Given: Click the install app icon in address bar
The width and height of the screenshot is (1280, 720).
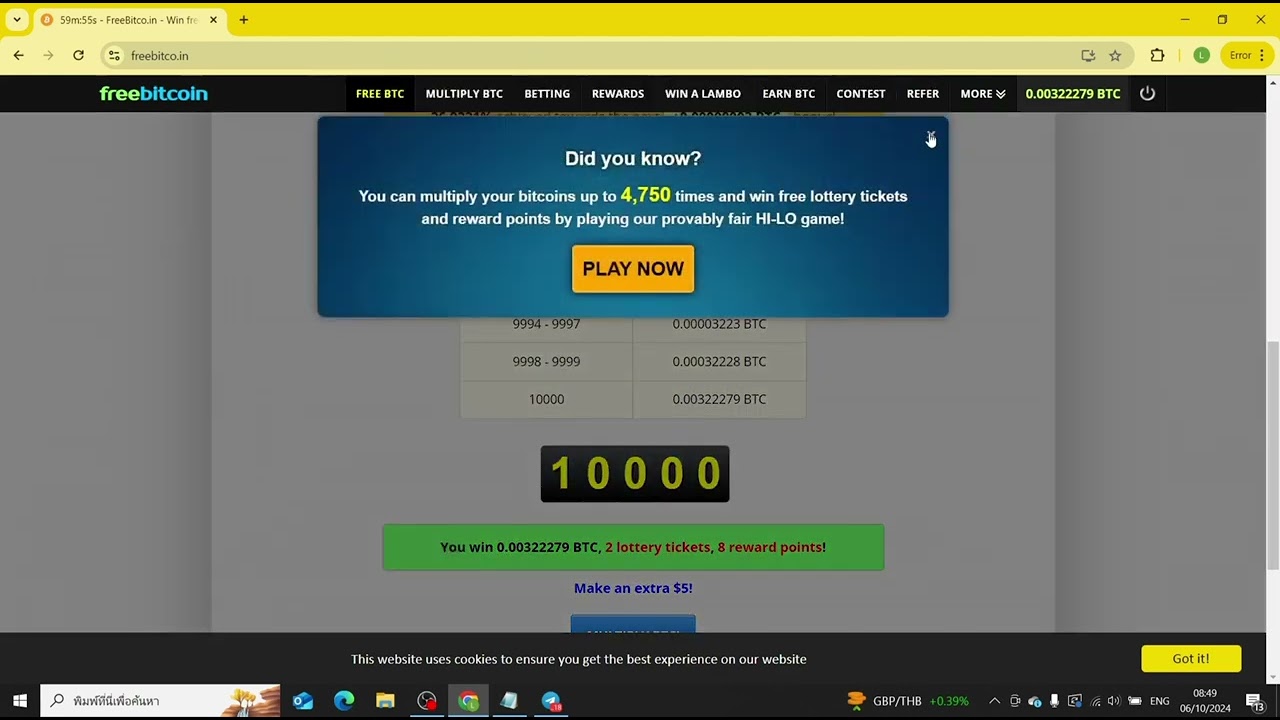Looking at the screenshot, I should click(1088, 56).
